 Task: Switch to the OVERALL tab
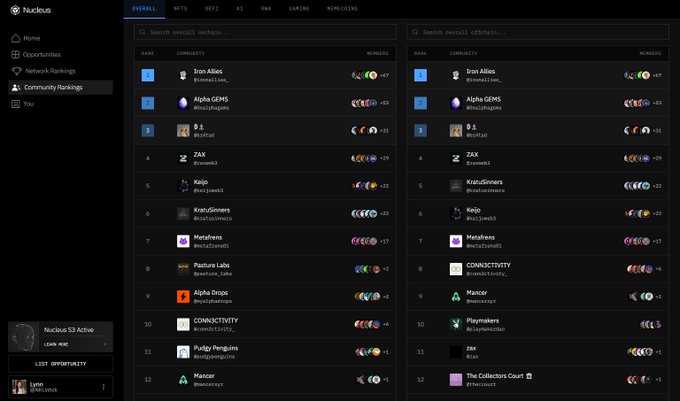click(144, 9)
